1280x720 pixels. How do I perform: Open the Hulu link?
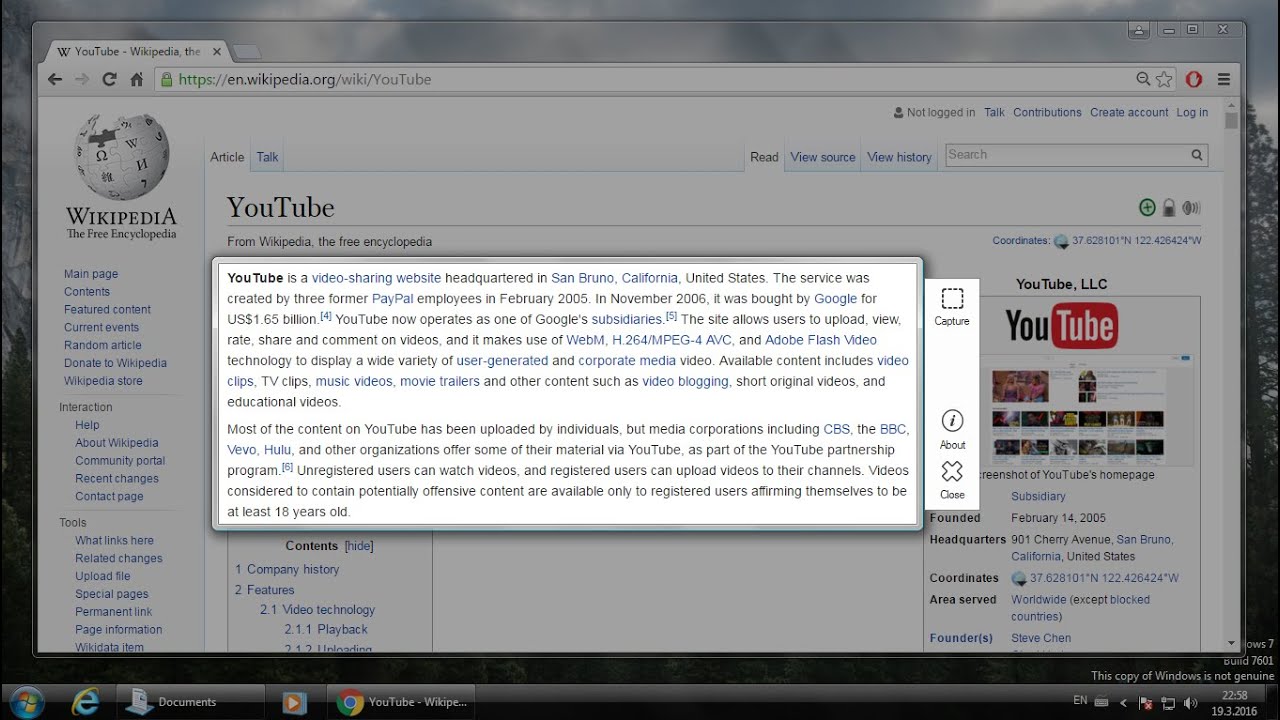277,450
